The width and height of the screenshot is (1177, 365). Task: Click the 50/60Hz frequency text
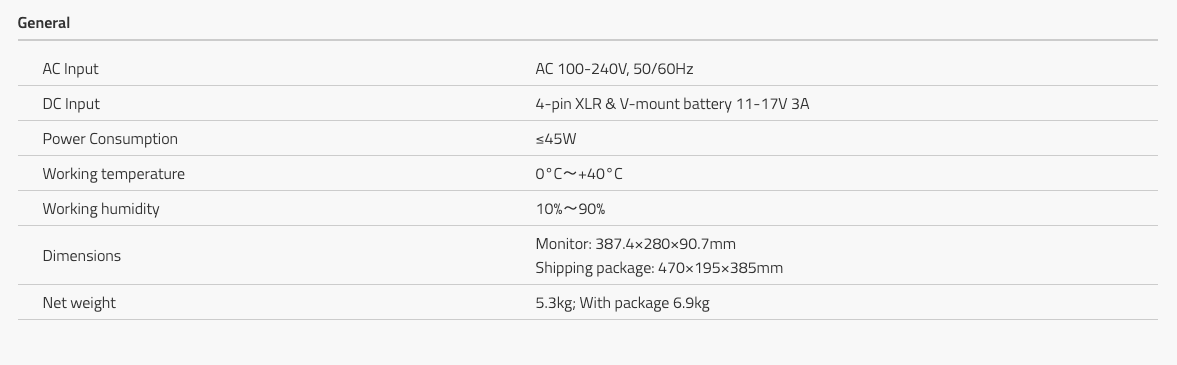point(663,69)
